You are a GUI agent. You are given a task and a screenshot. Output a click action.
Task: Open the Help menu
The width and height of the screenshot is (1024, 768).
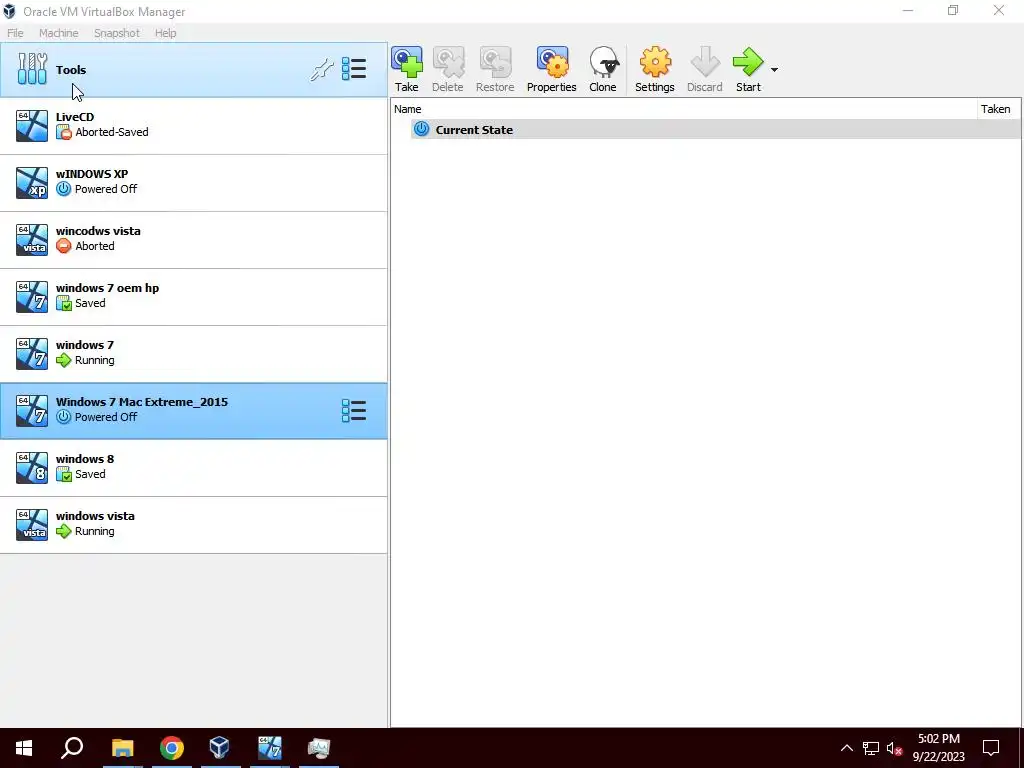pos(166,33)
